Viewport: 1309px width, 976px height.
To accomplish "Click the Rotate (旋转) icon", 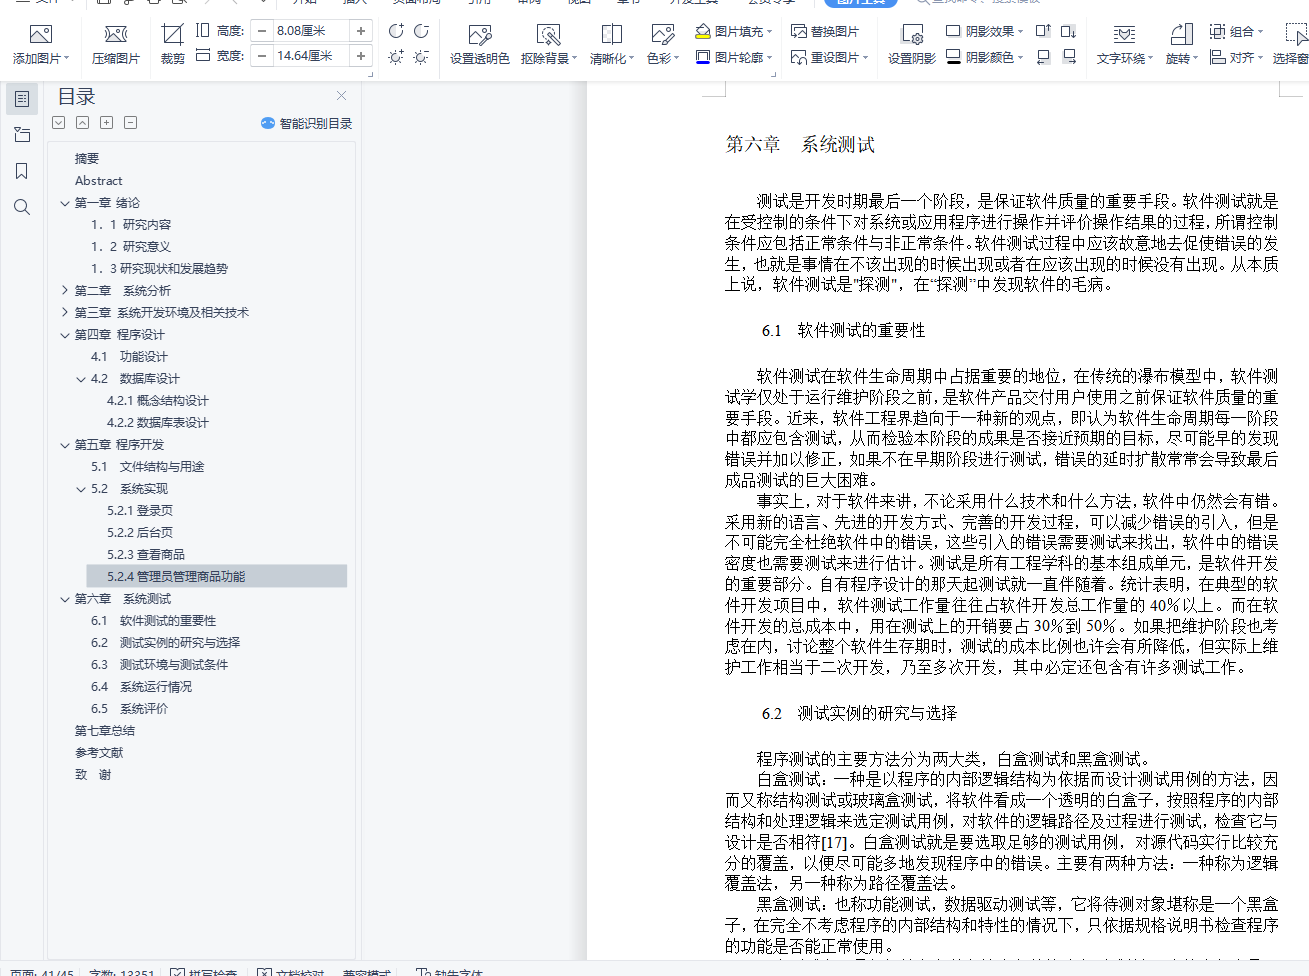I will click(1181, 35).
